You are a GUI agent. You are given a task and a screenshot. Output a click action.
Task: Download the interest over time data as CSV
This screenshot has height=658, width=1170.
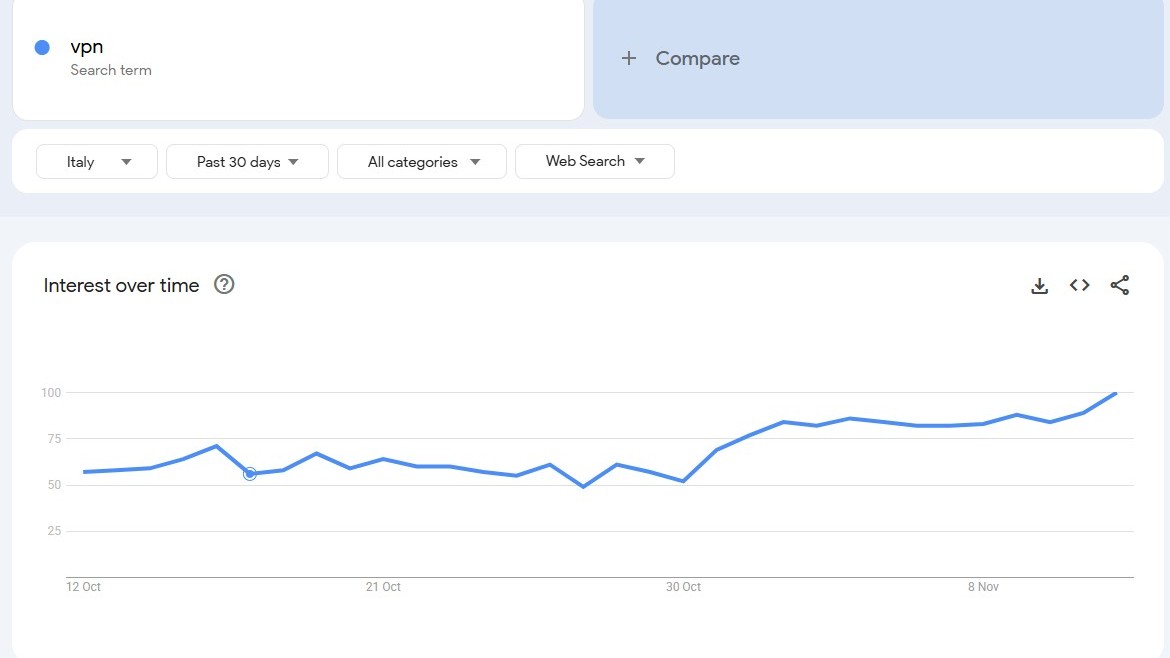pyautogui.click(x=1039, y=285)
